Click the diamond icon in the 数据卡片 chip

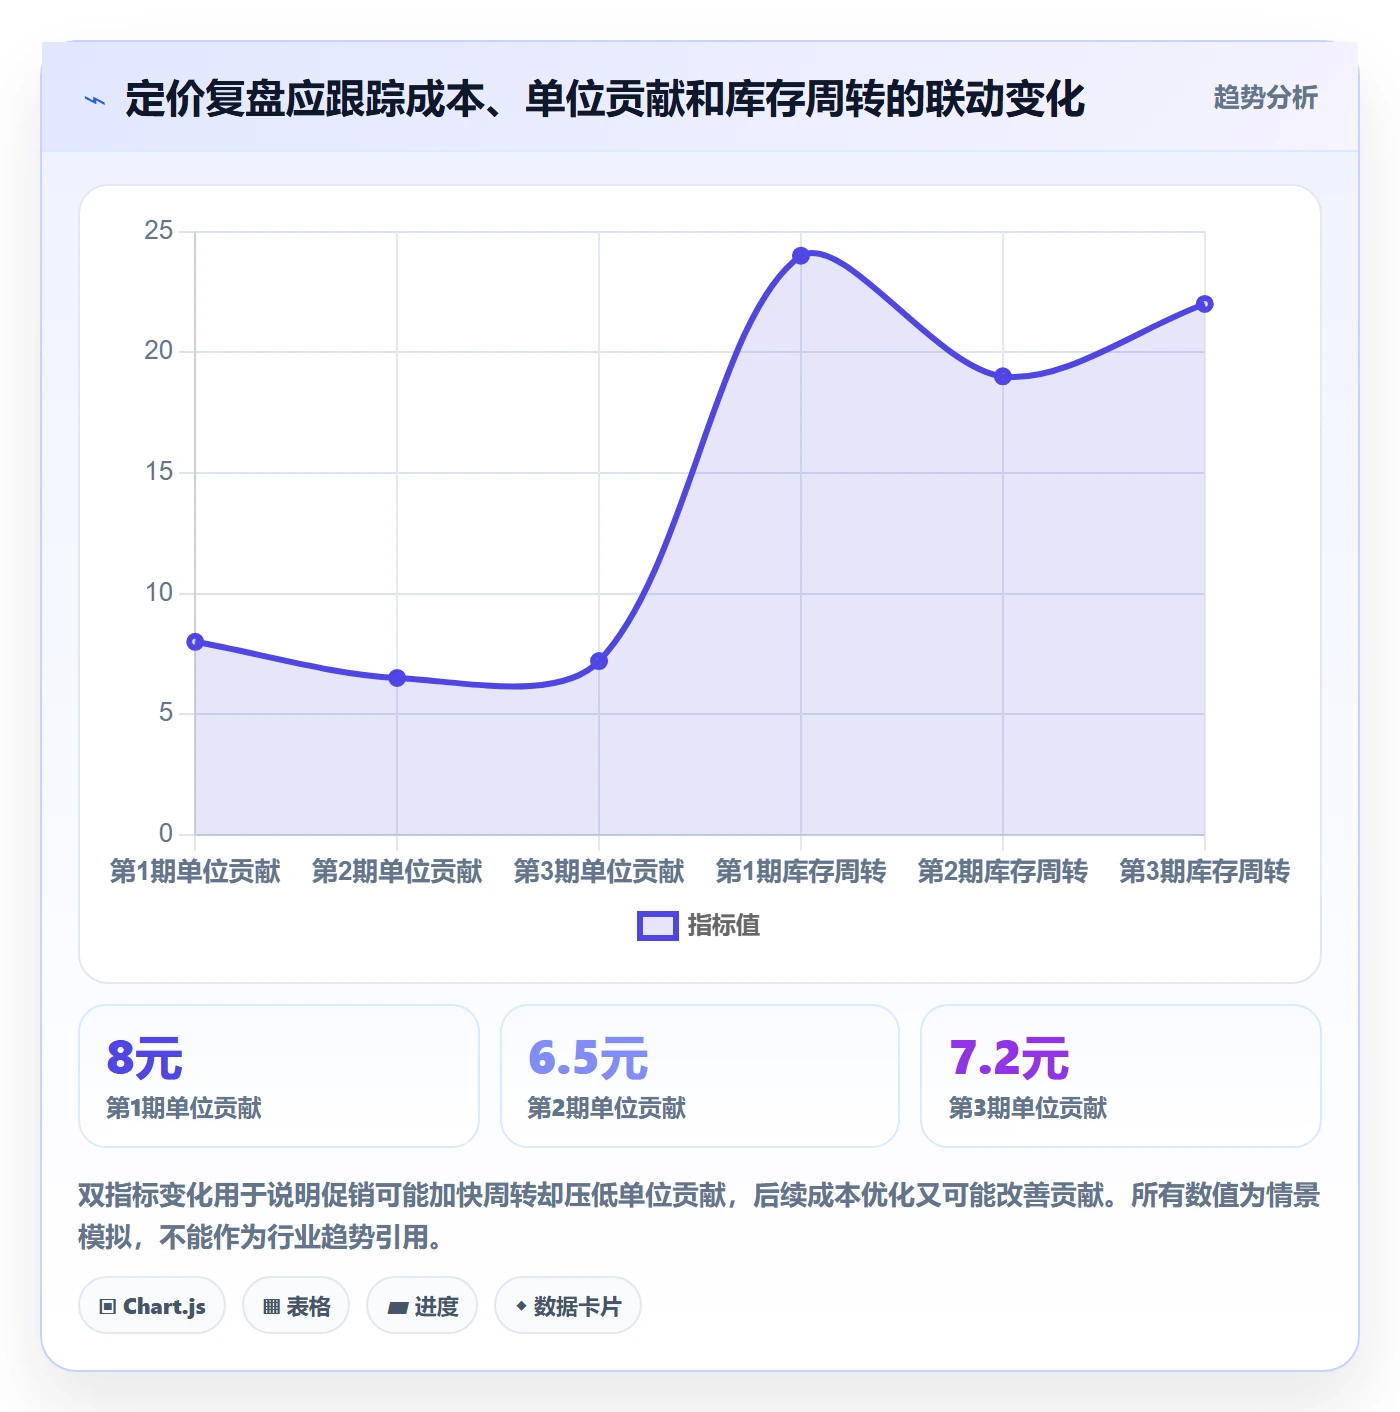click(521, 1306)
